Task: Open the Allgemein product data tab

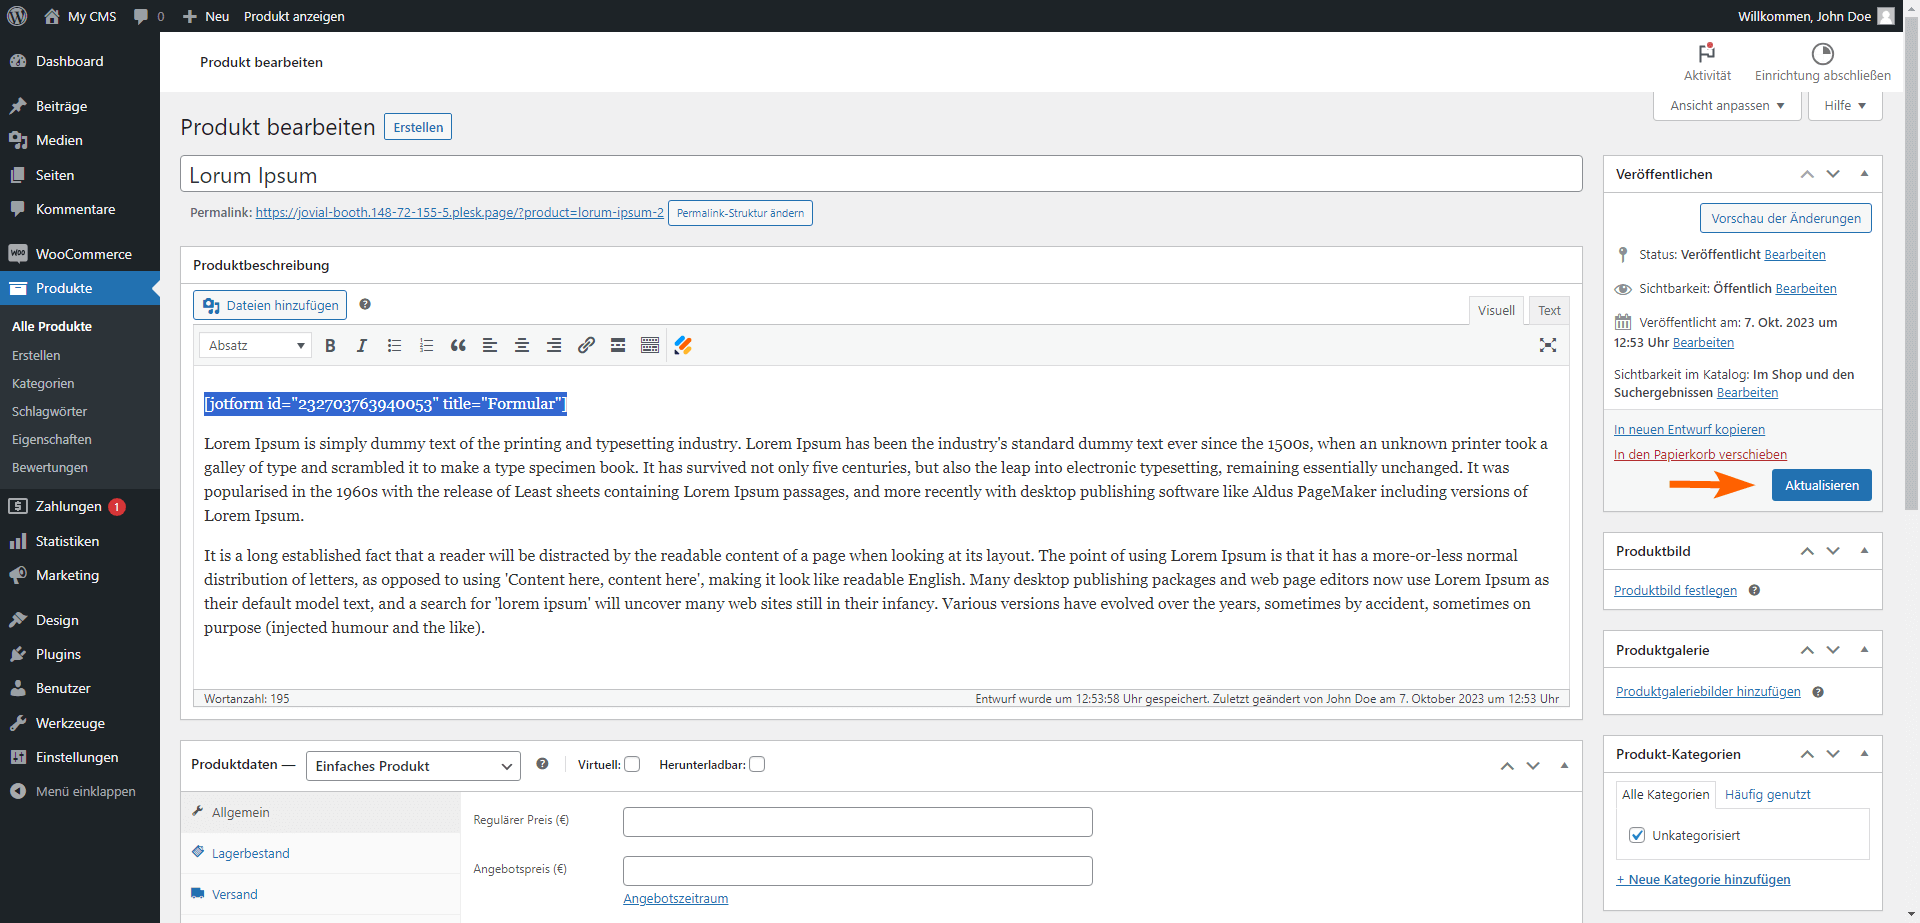Action: [321, 812]
